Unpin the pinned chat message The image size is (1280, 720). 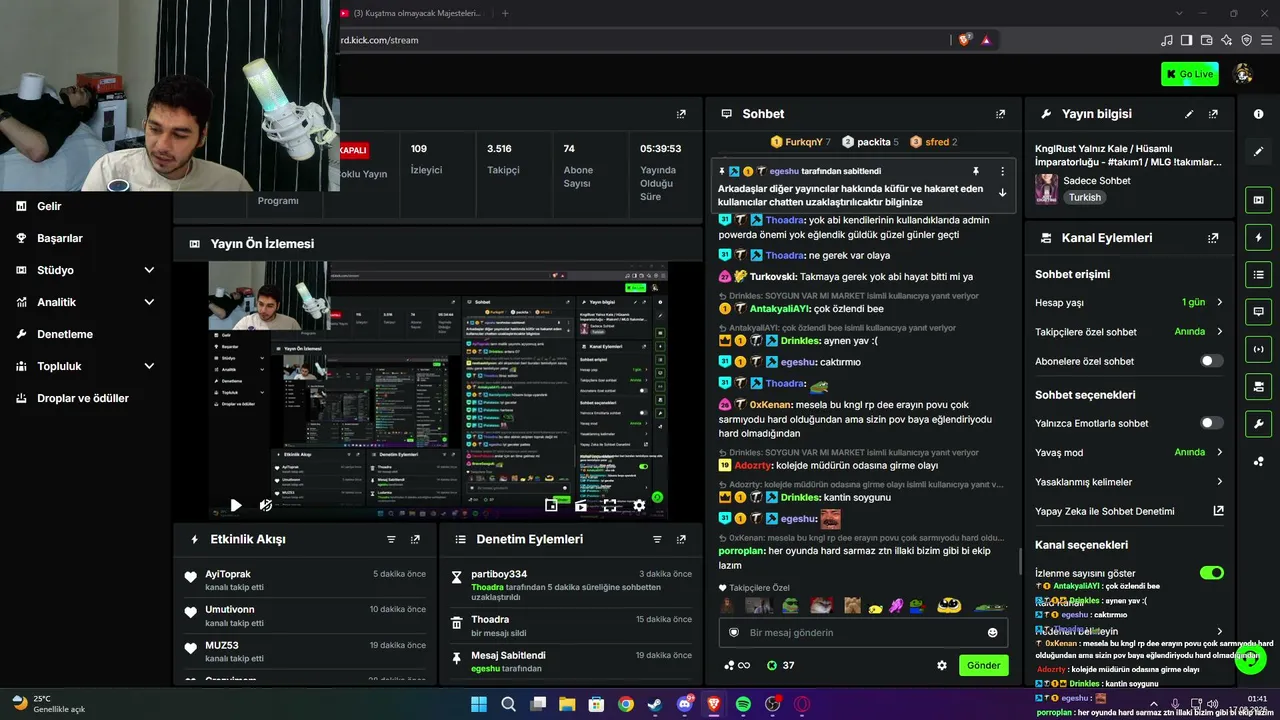tap(976, 171)
